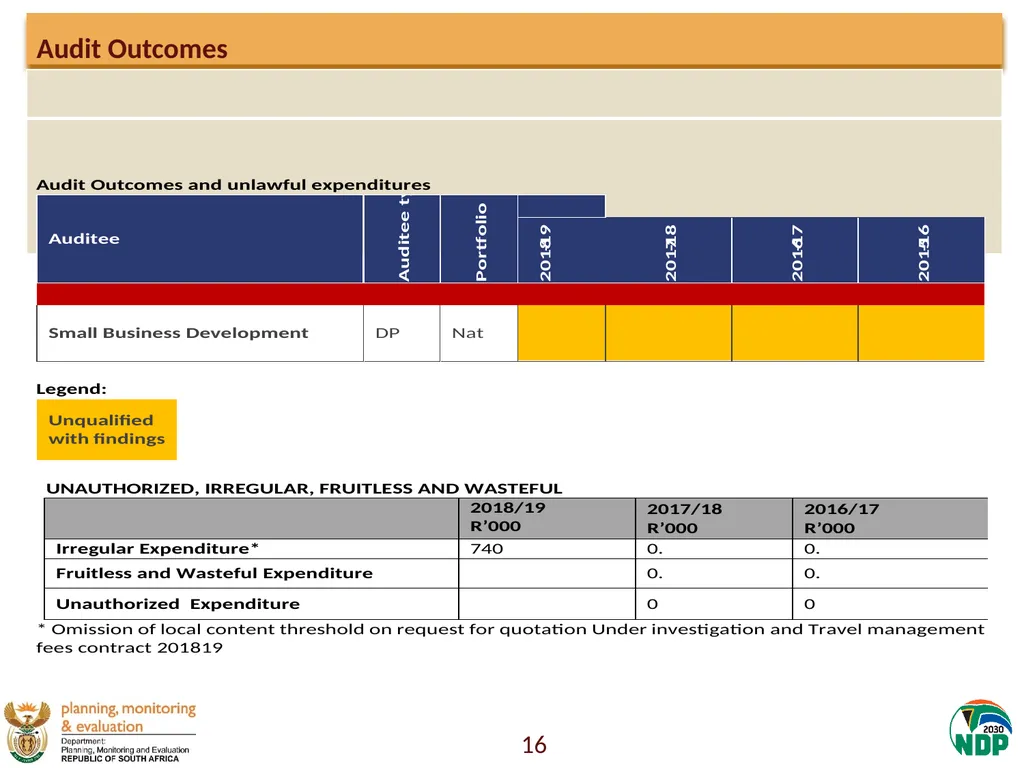Click the Auditee column header
The width and height of the screenshot is (1024, 768).
point(200,239)
